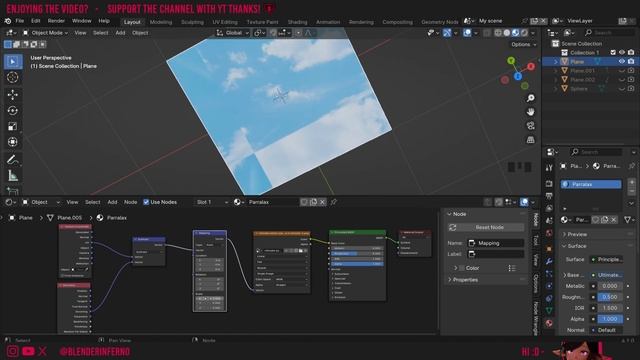Expand the Plane item in outliner
640x360 pixels.
(x=556, y=62)
